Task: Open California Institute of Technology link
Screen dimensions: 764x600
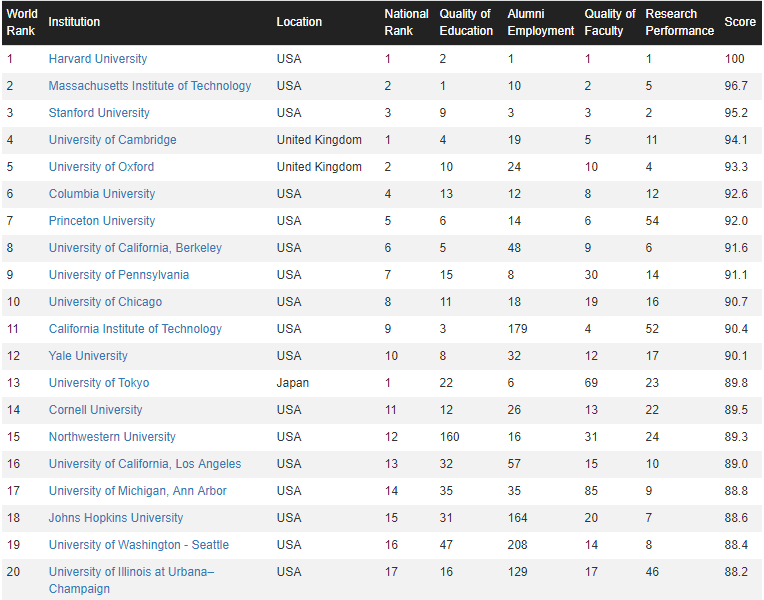Action: (135, 329)
